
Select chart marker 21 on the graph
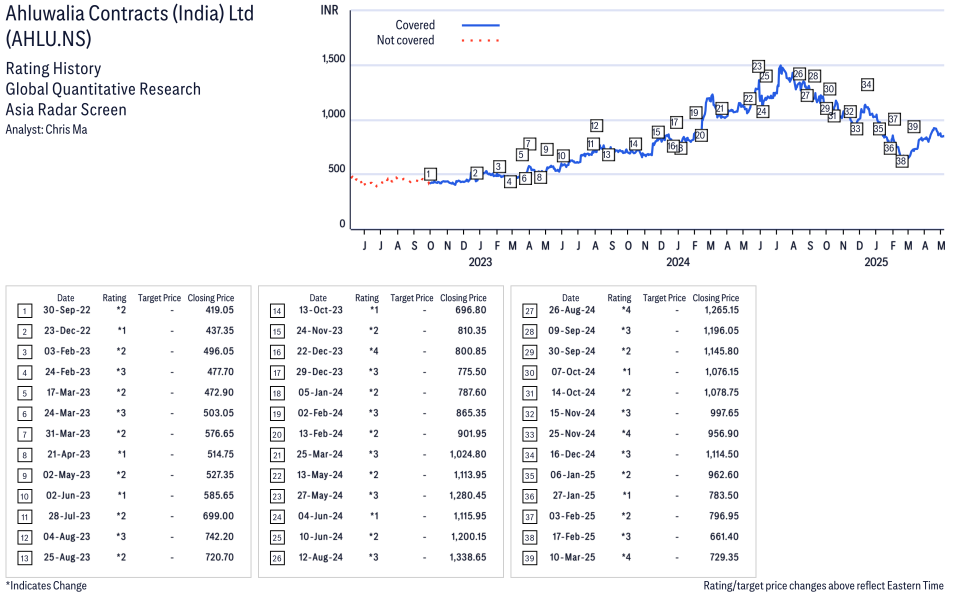coord(721,109)
